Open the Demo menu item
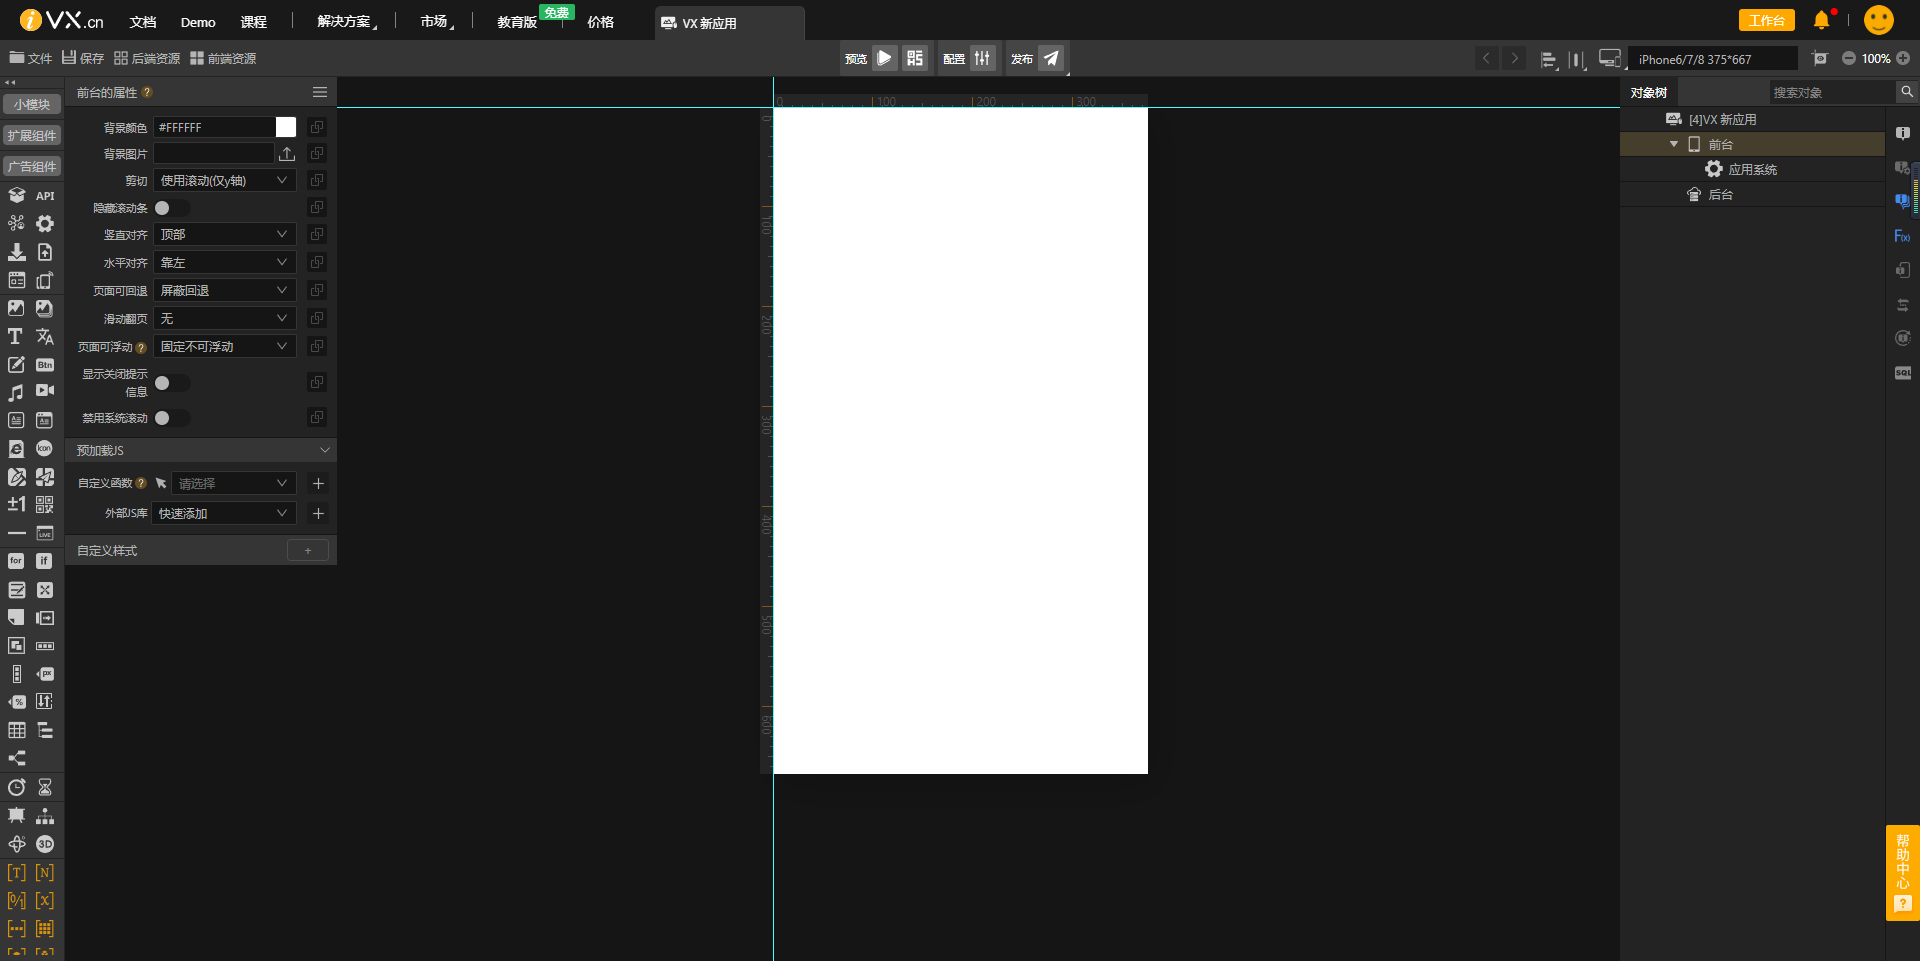 point(198,22)
